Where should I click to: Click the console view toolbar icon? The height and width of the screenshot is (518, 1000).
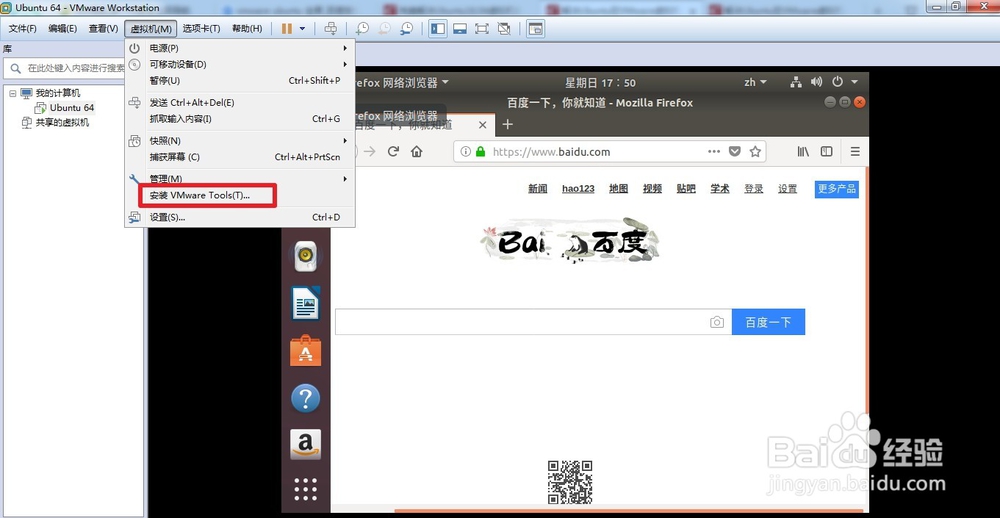coord(535,29)
